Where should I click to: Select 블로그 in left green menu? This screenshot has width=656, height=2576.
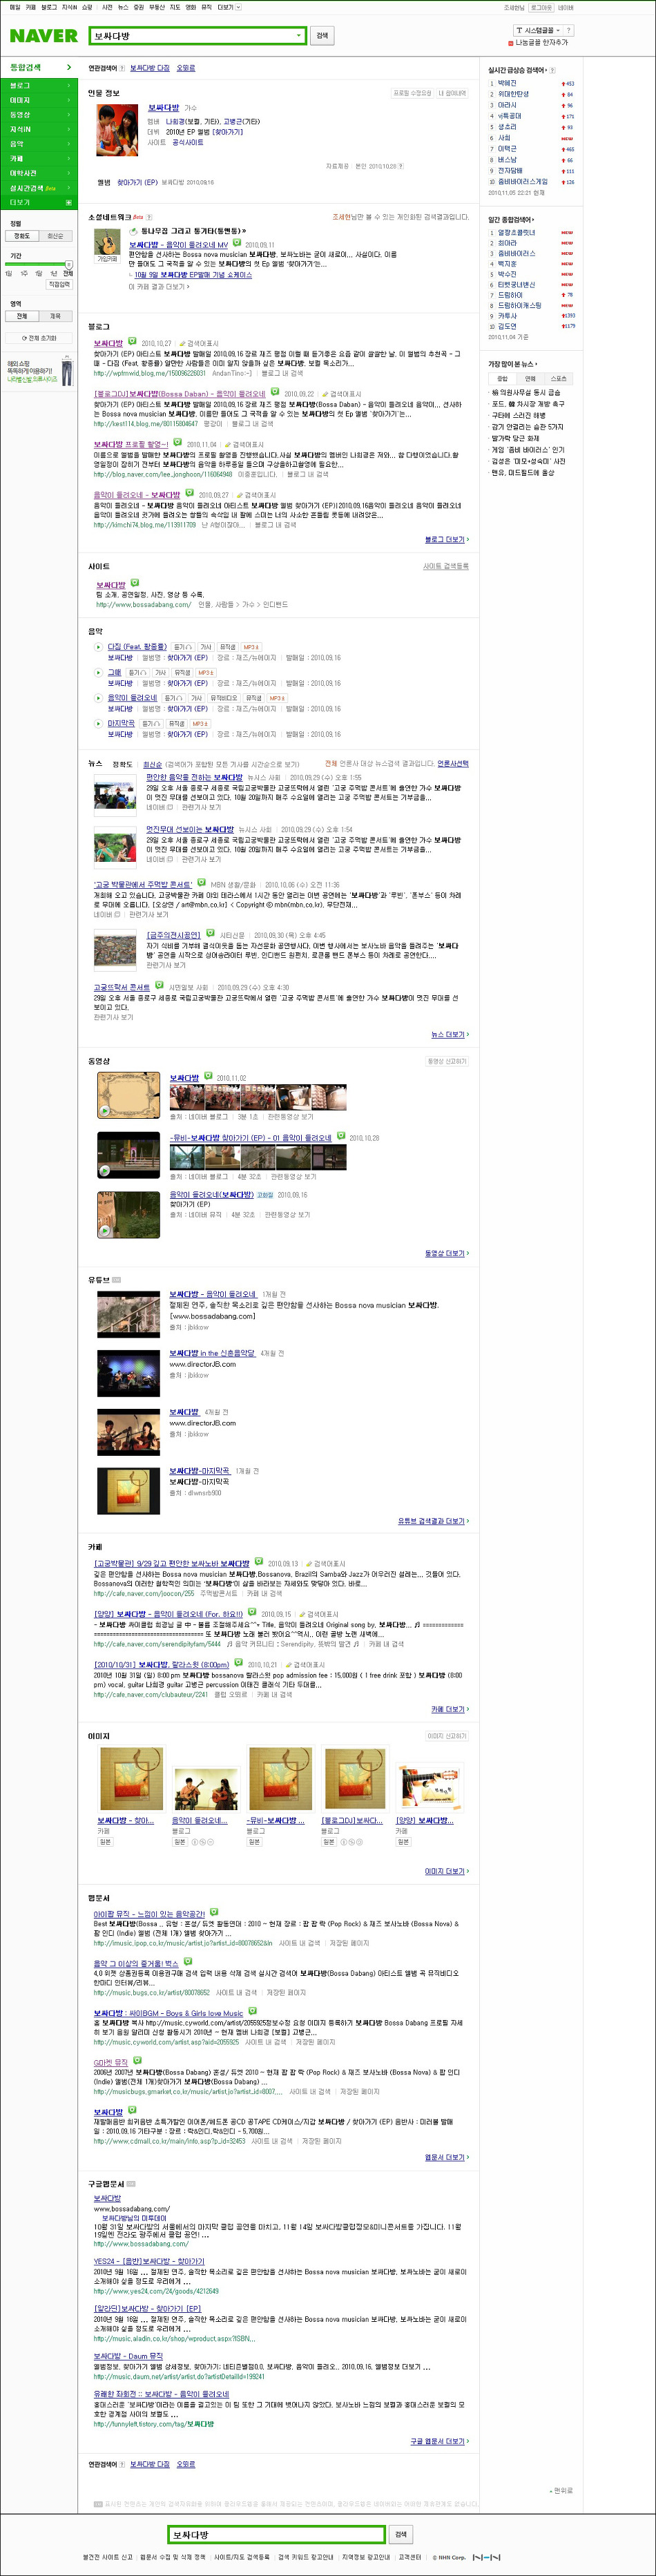37,86
